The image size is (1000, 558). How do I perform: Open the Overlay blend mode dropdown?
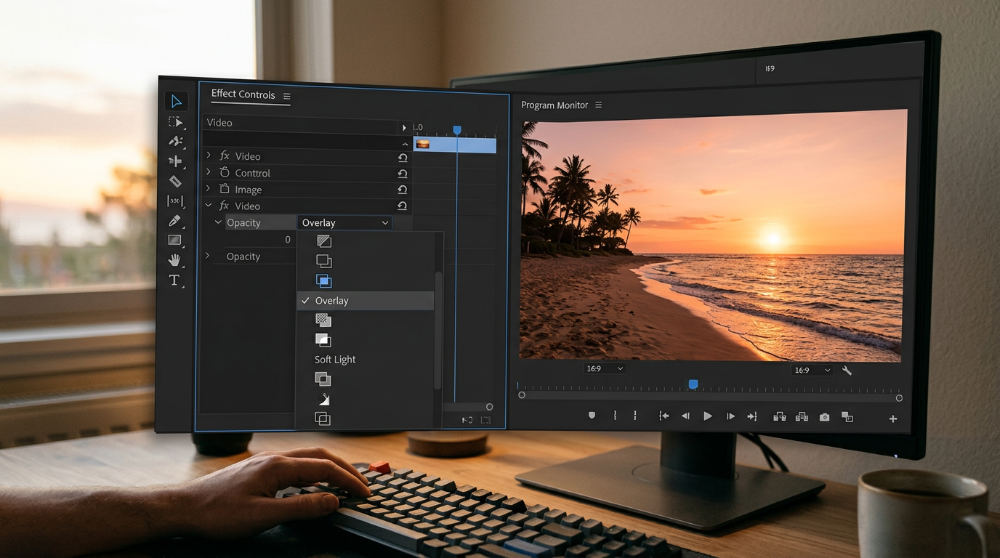tap(345, 223)
